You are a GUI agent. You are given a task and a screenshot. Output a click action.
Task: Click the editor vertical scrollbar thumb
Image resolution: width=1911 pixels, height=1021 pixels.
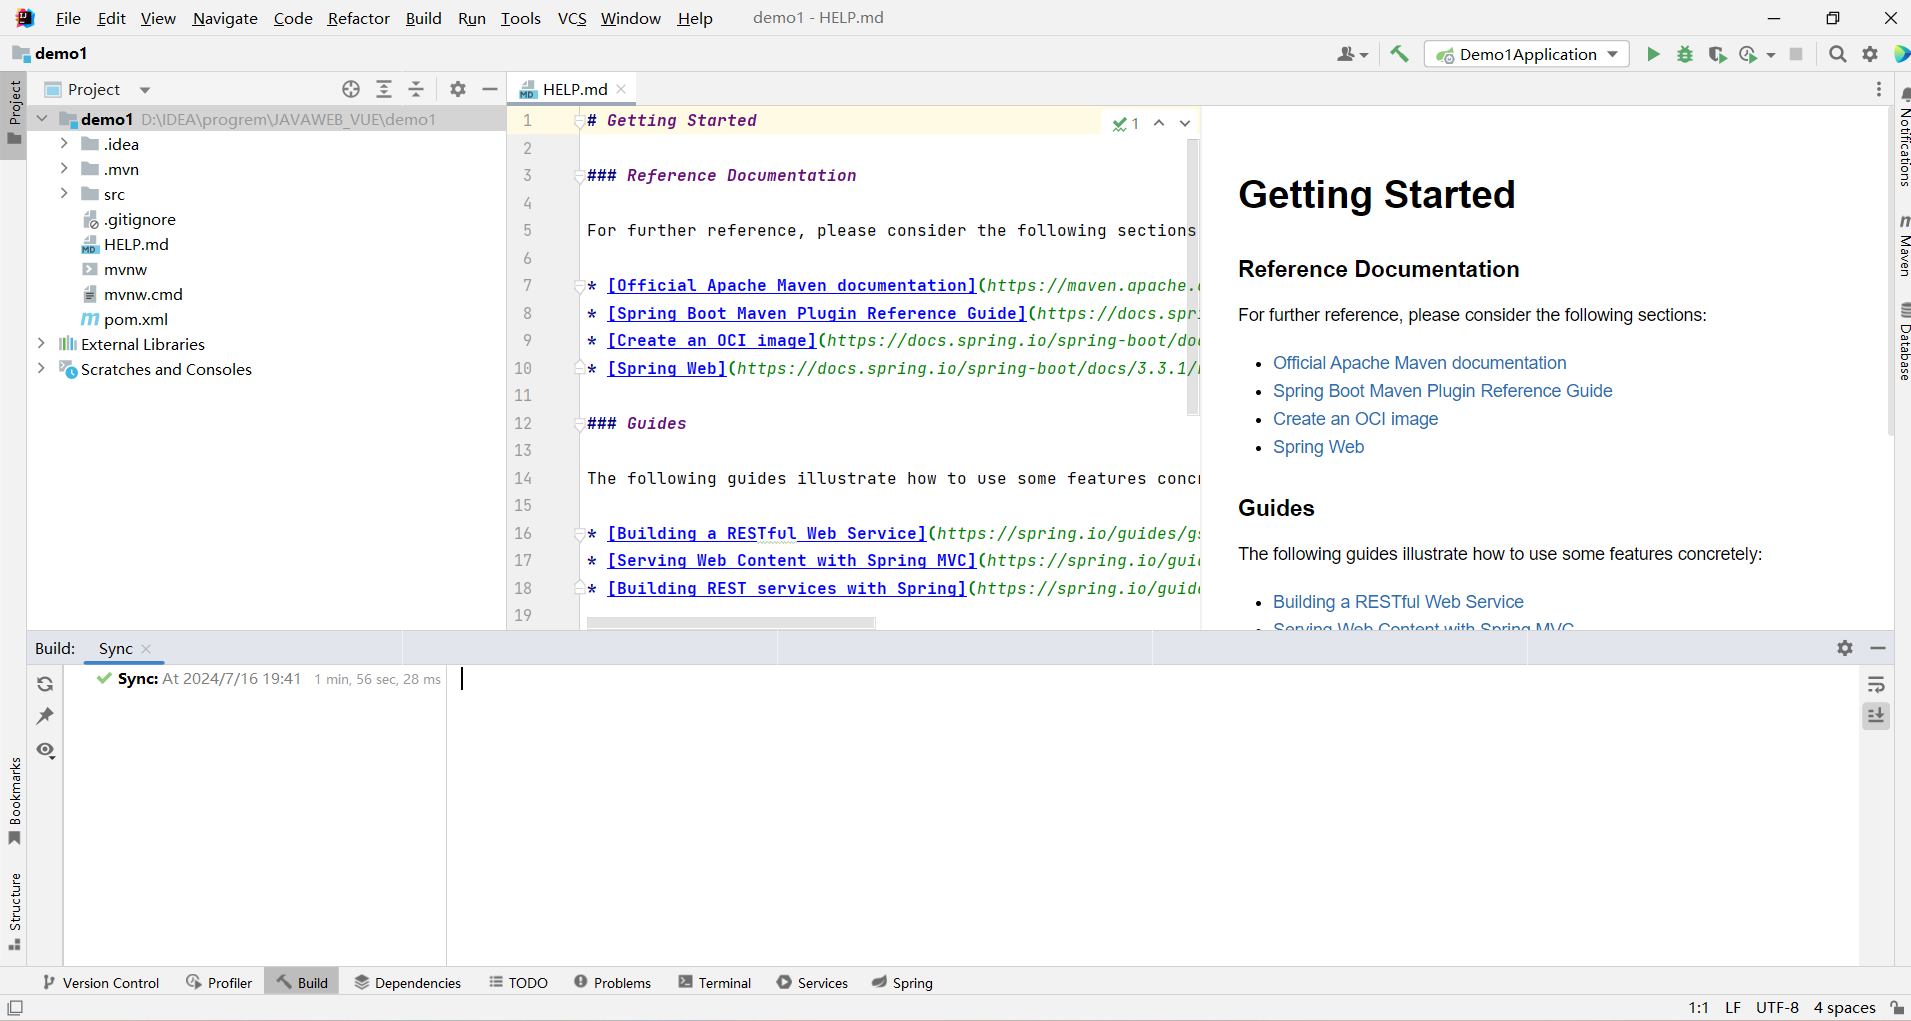pos(1193,277)
